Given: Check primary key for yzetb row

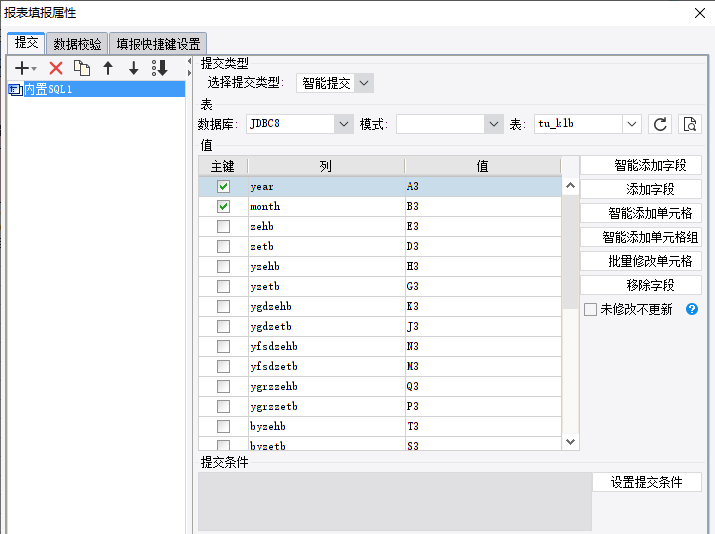Looking at the screenshot, I should [x=223, y=286].
